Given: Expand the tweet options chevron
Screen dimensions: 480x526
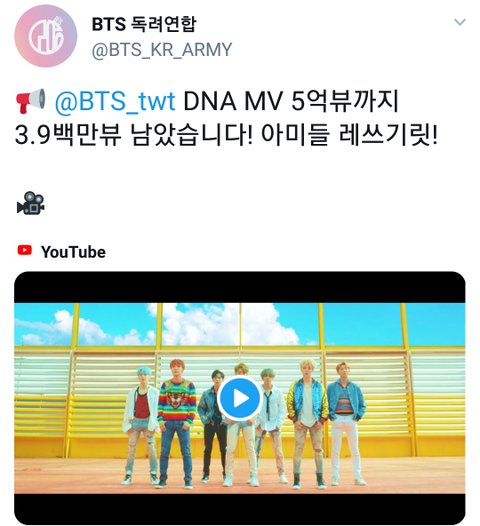Looking at the screenshot, I should click(460, 22).
